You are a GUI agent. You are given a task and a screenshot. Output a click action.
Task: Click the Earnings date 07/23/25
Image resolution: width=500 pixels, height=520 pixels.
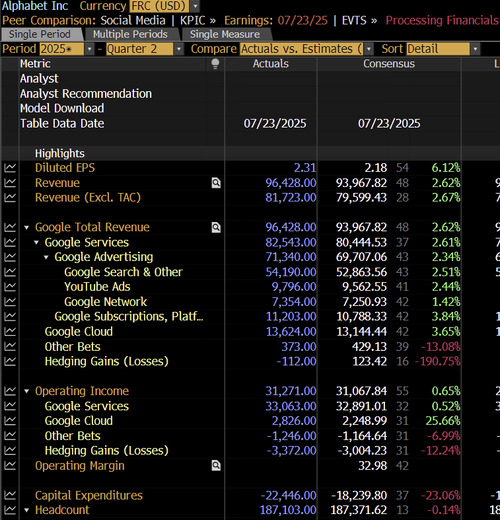303,20
